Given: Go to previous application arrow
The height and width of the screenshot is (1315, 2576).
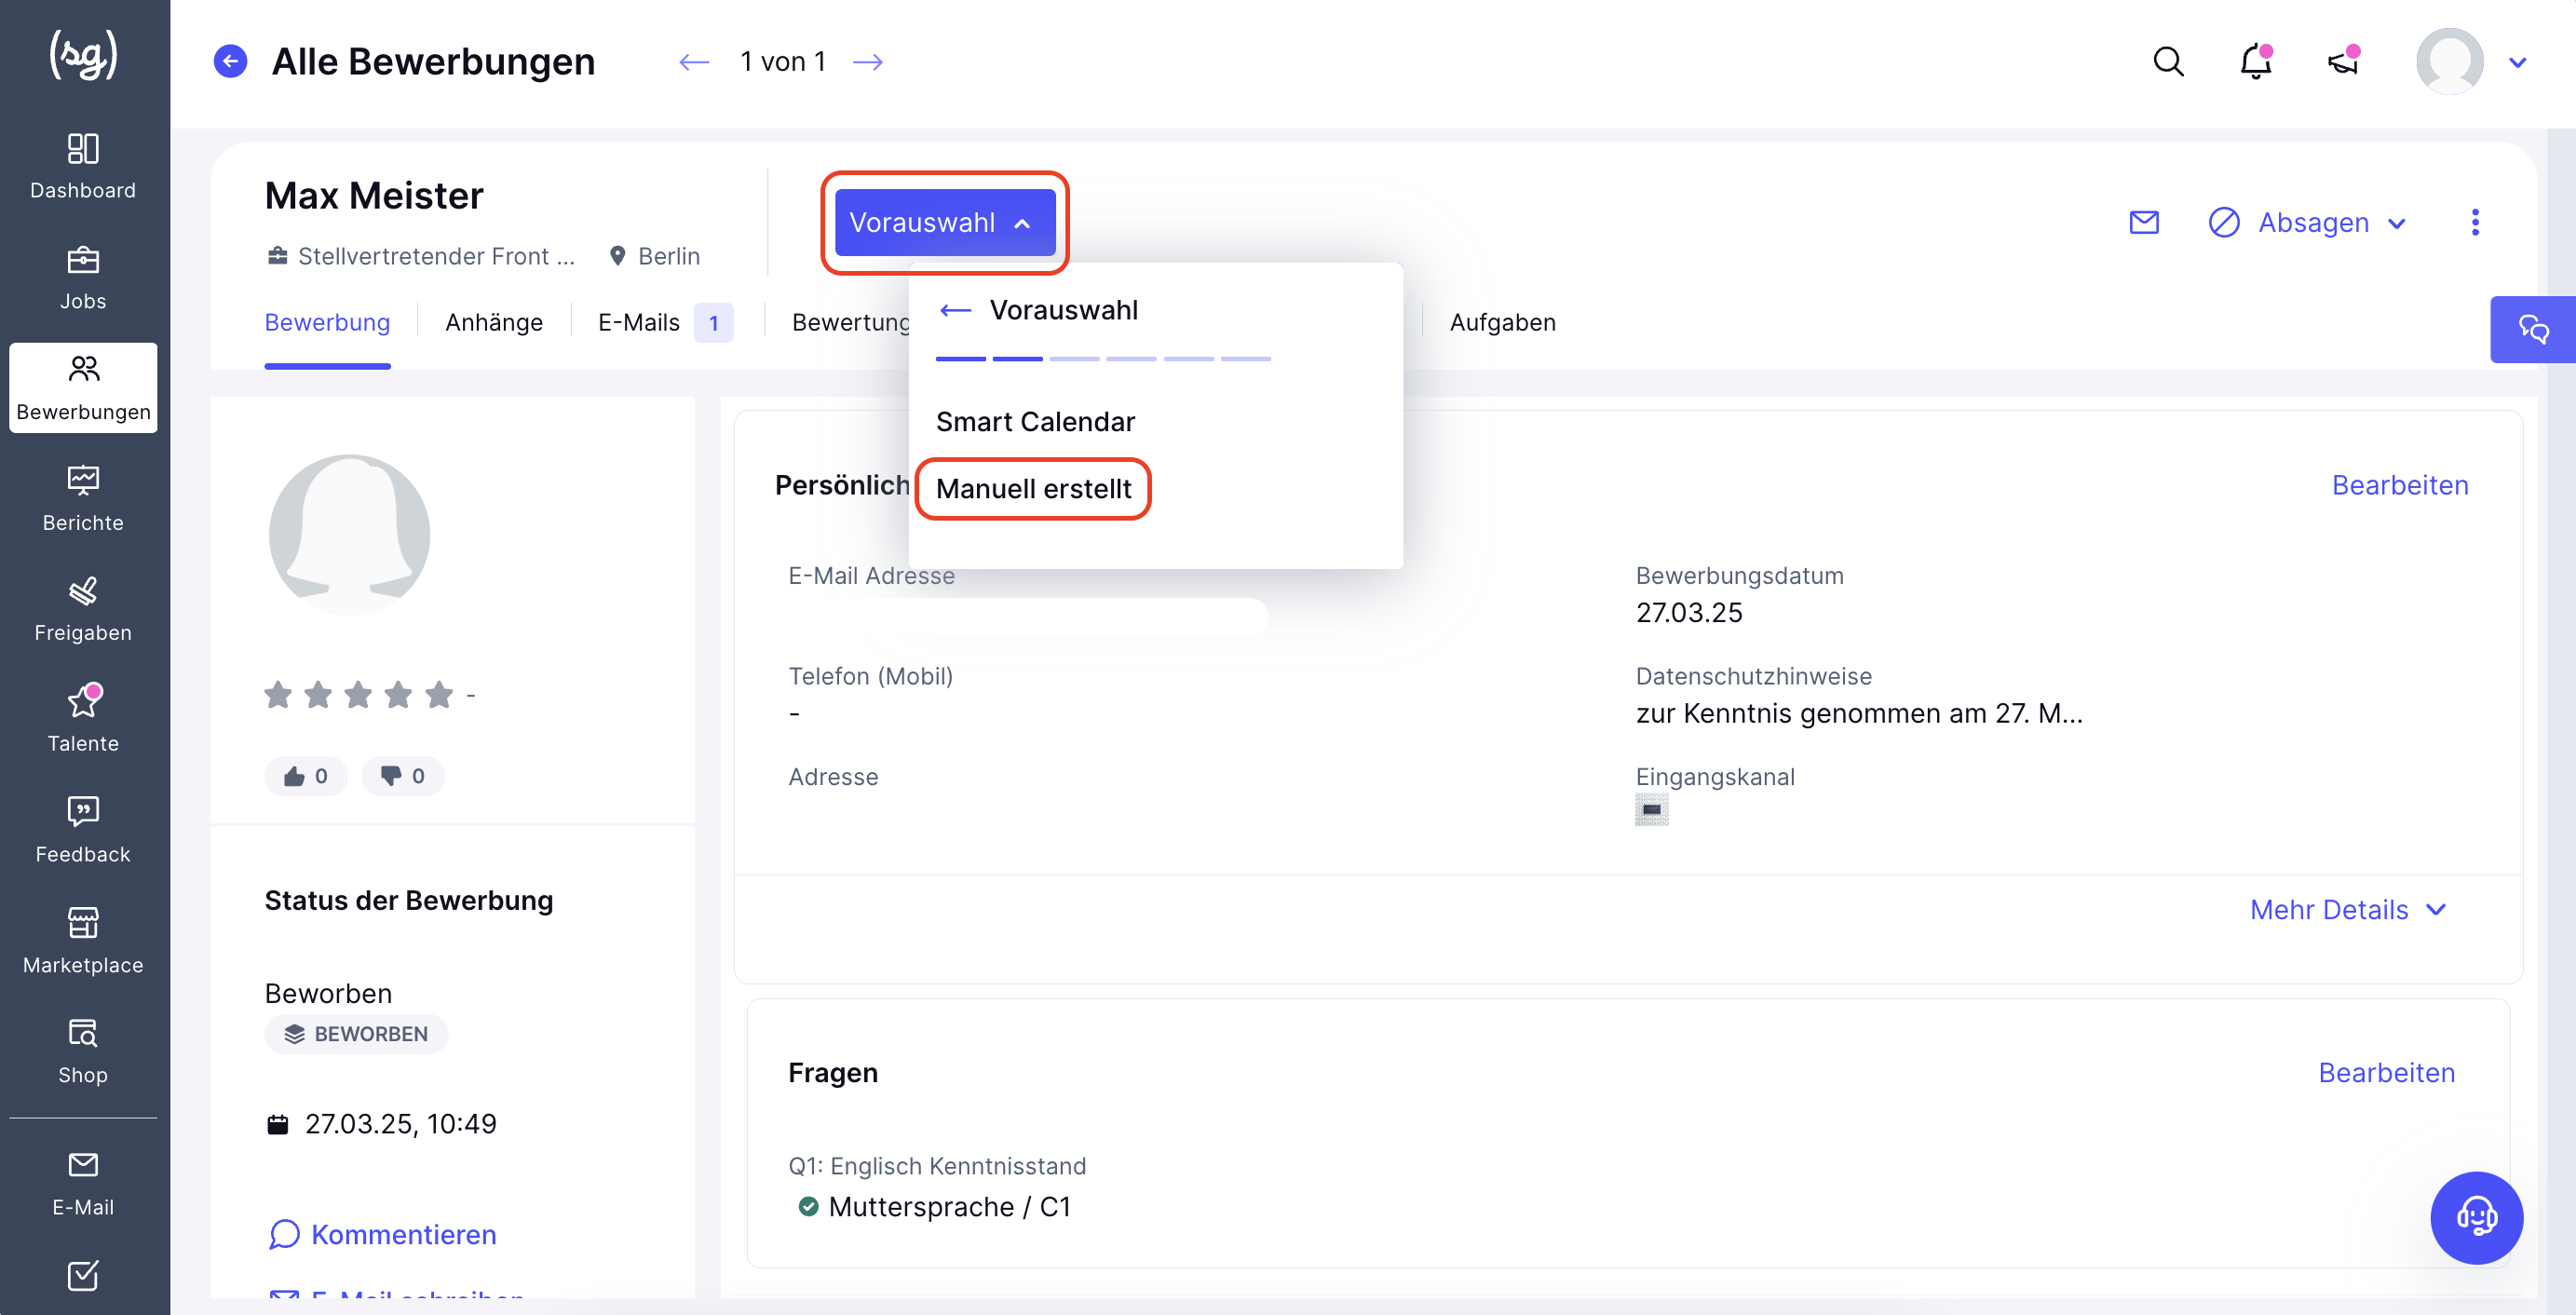Looking at the screenshot, I should (x=693, y=62).
